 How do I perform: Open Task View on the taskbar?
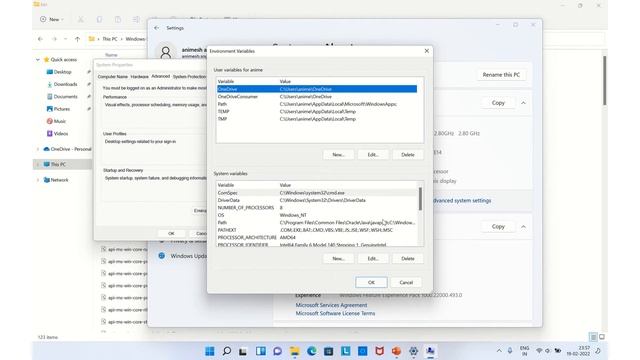[x=243, y=351]
